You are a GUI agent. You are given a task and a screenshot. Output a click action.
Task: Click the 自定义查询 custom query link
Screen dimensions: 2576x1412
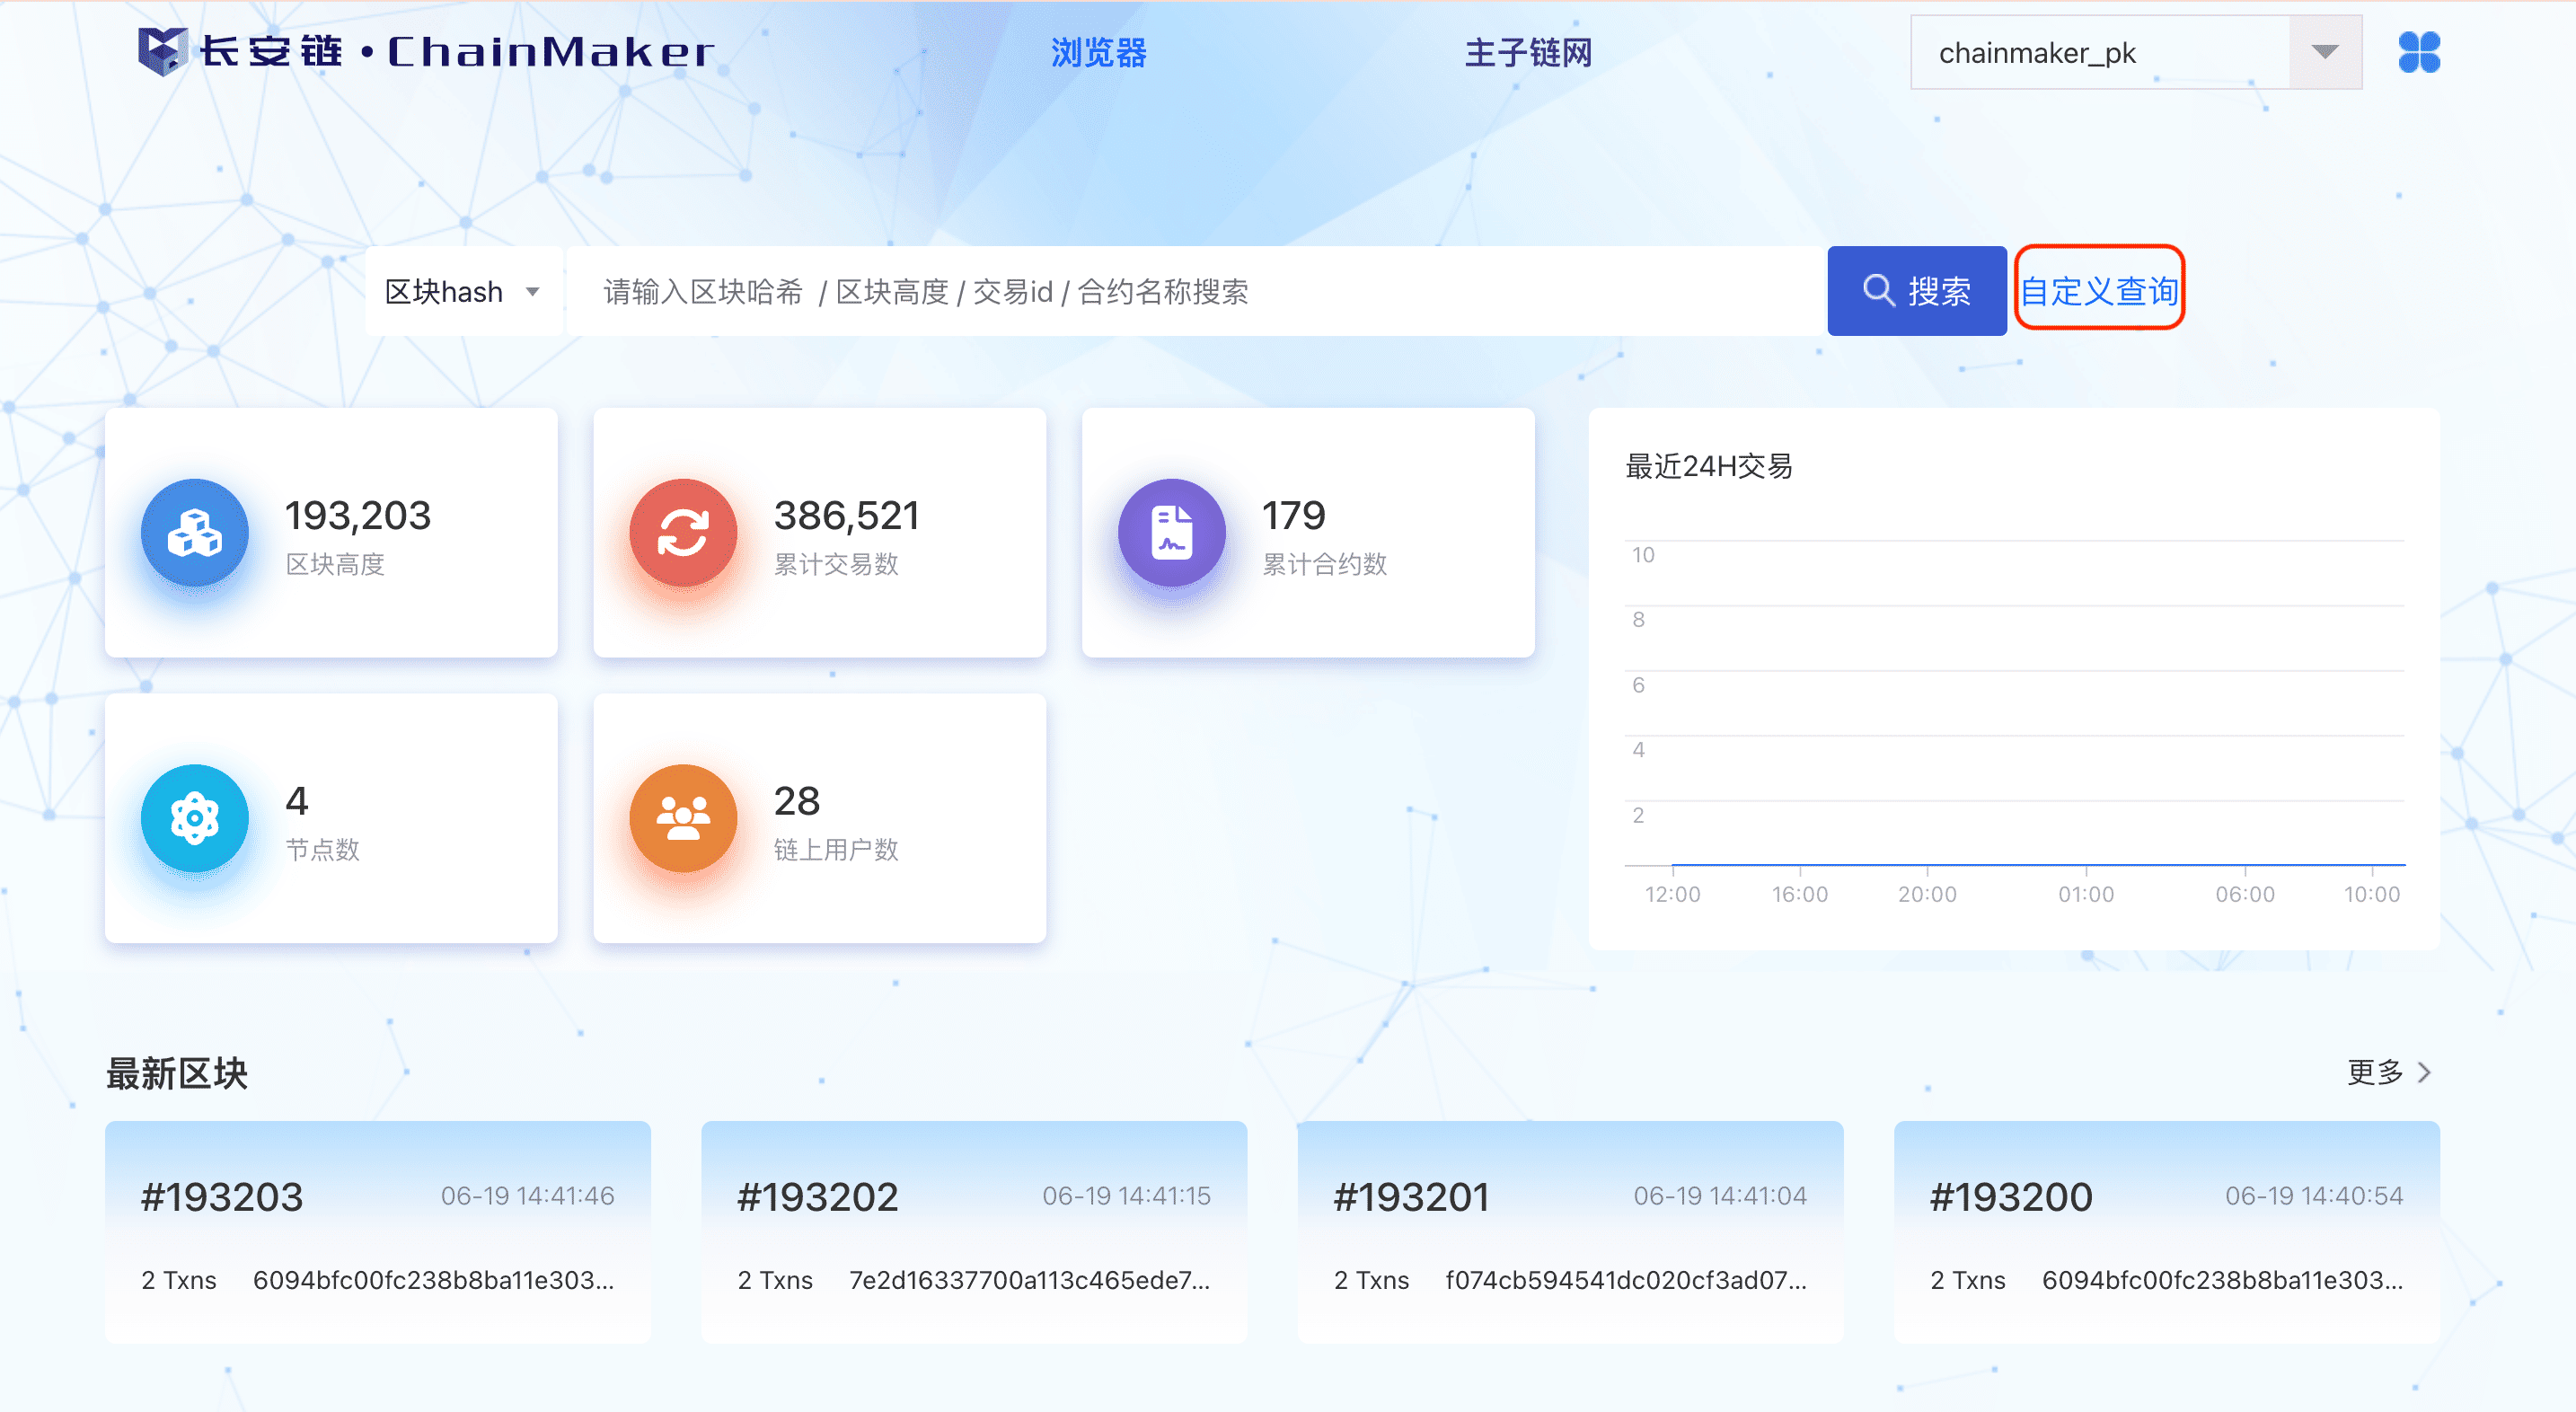tap(2098, 291)
